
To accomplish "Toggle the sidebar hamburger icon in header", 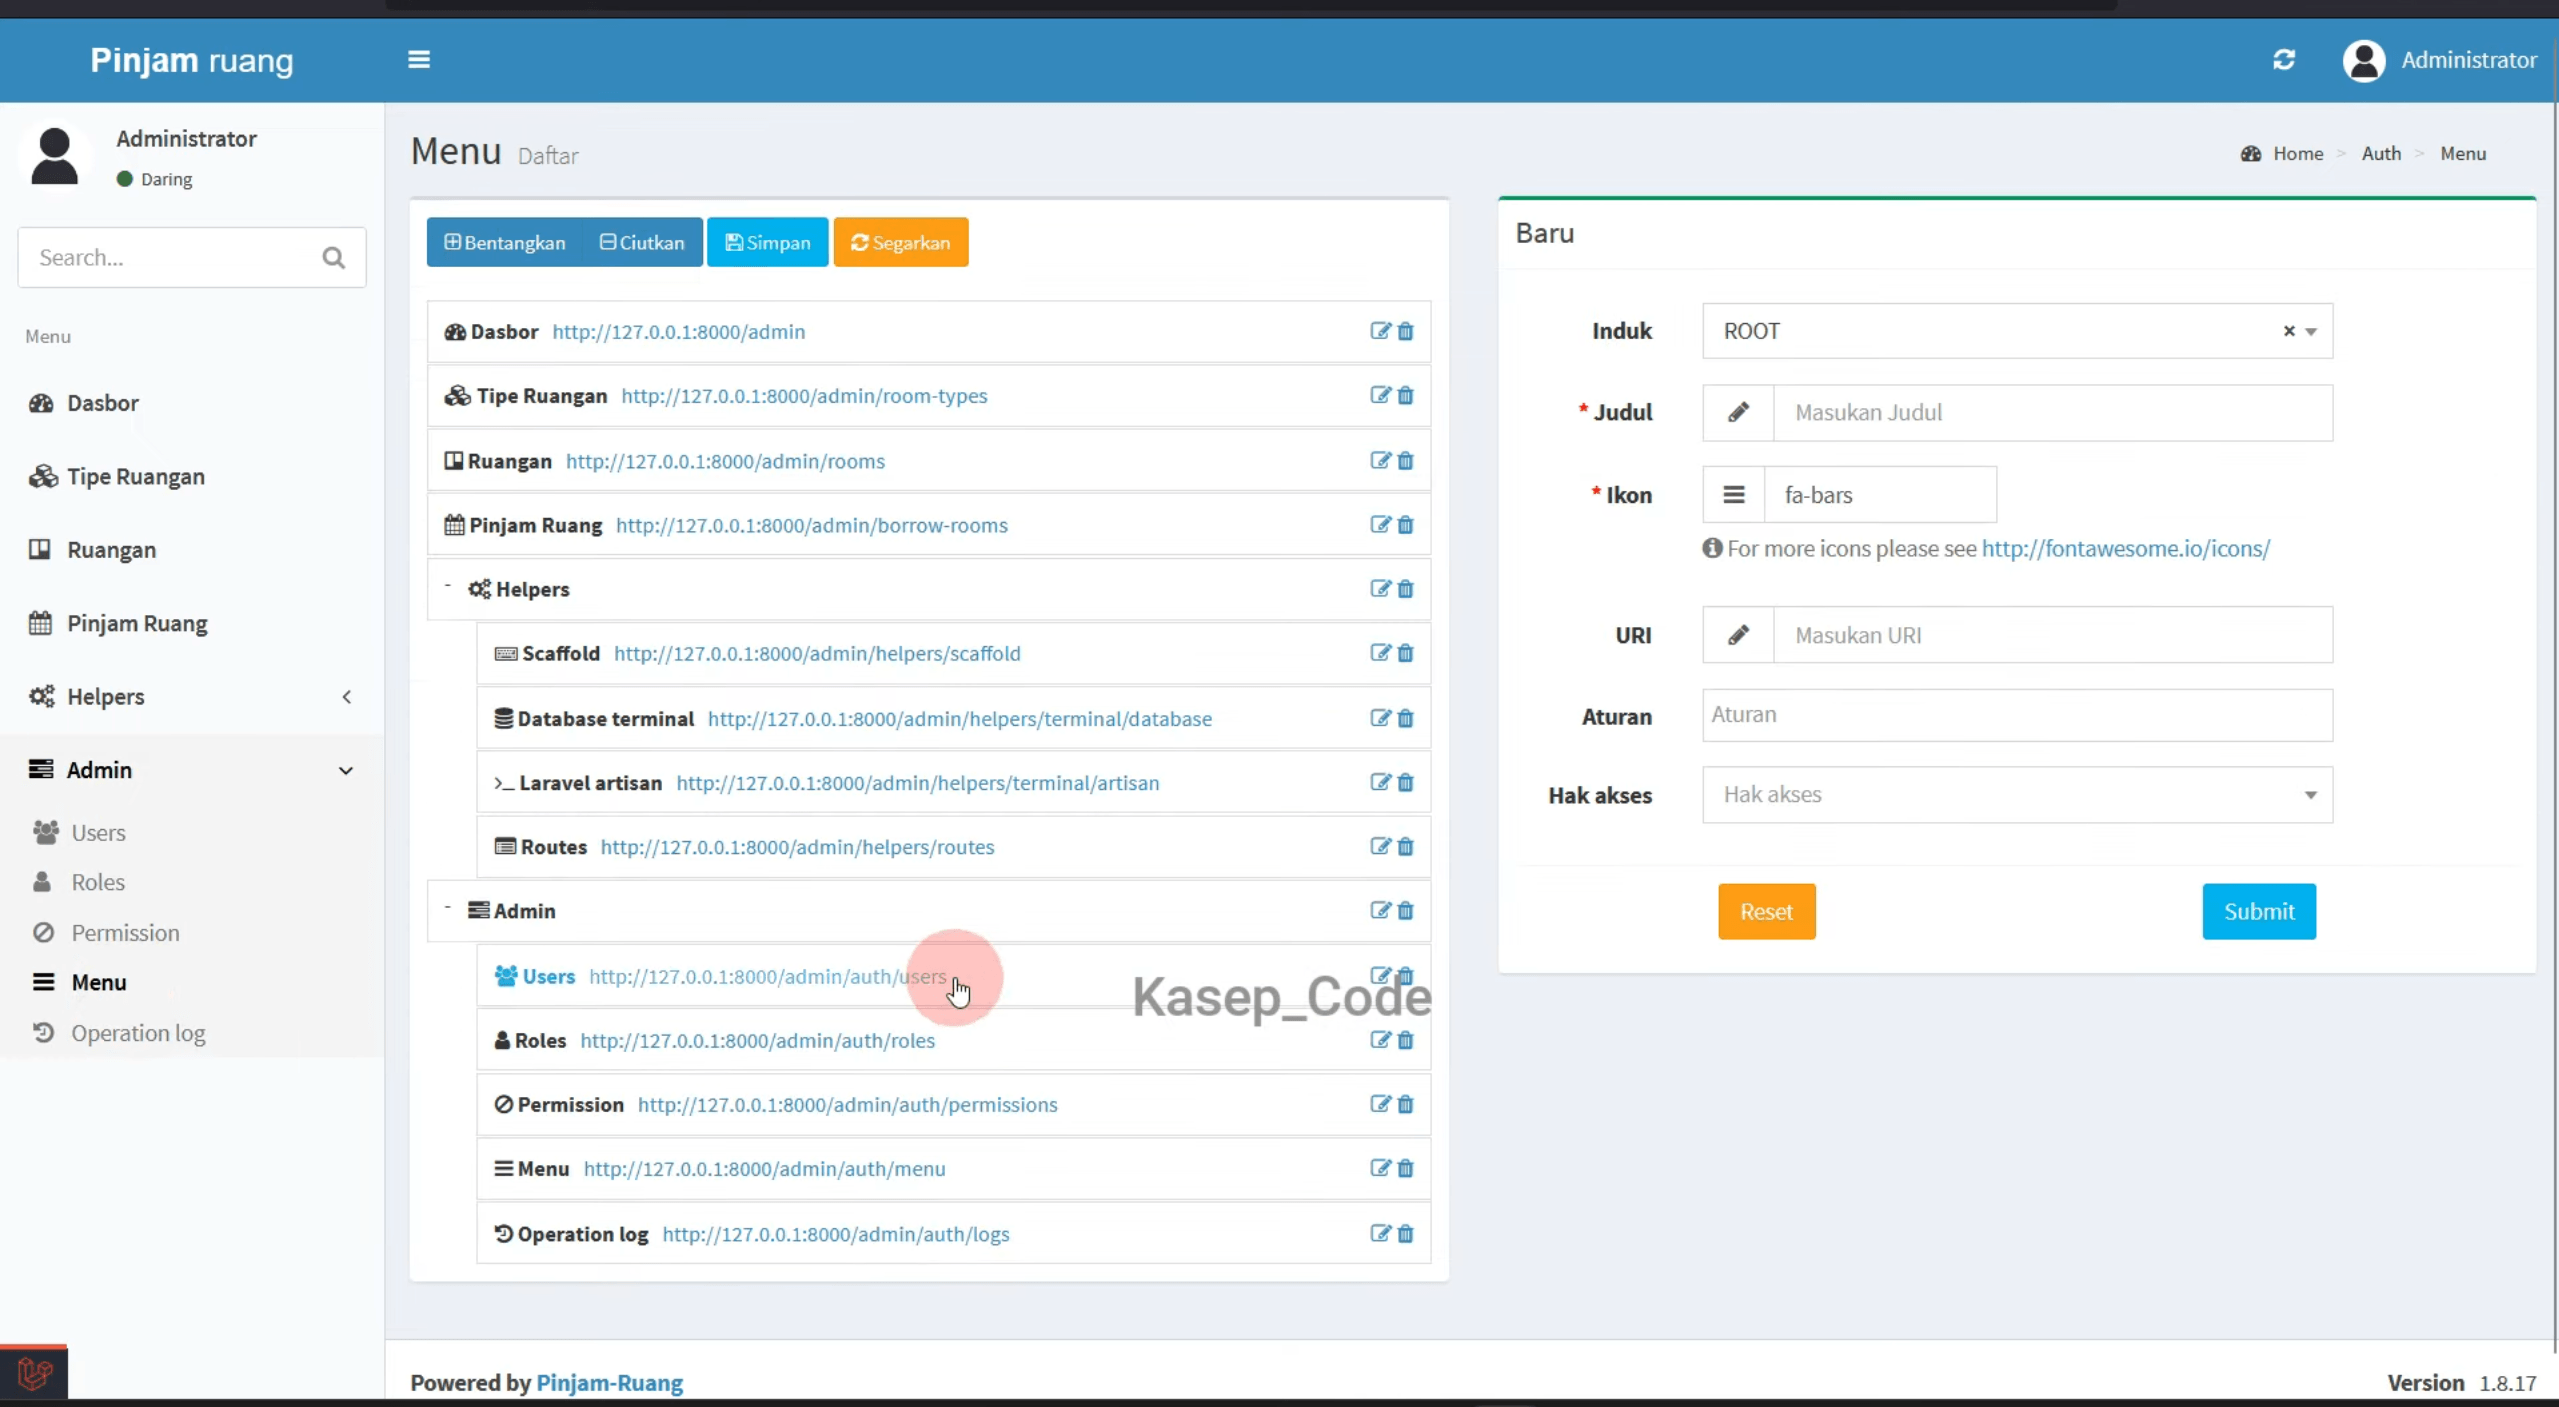I will [x=419, y=60].
